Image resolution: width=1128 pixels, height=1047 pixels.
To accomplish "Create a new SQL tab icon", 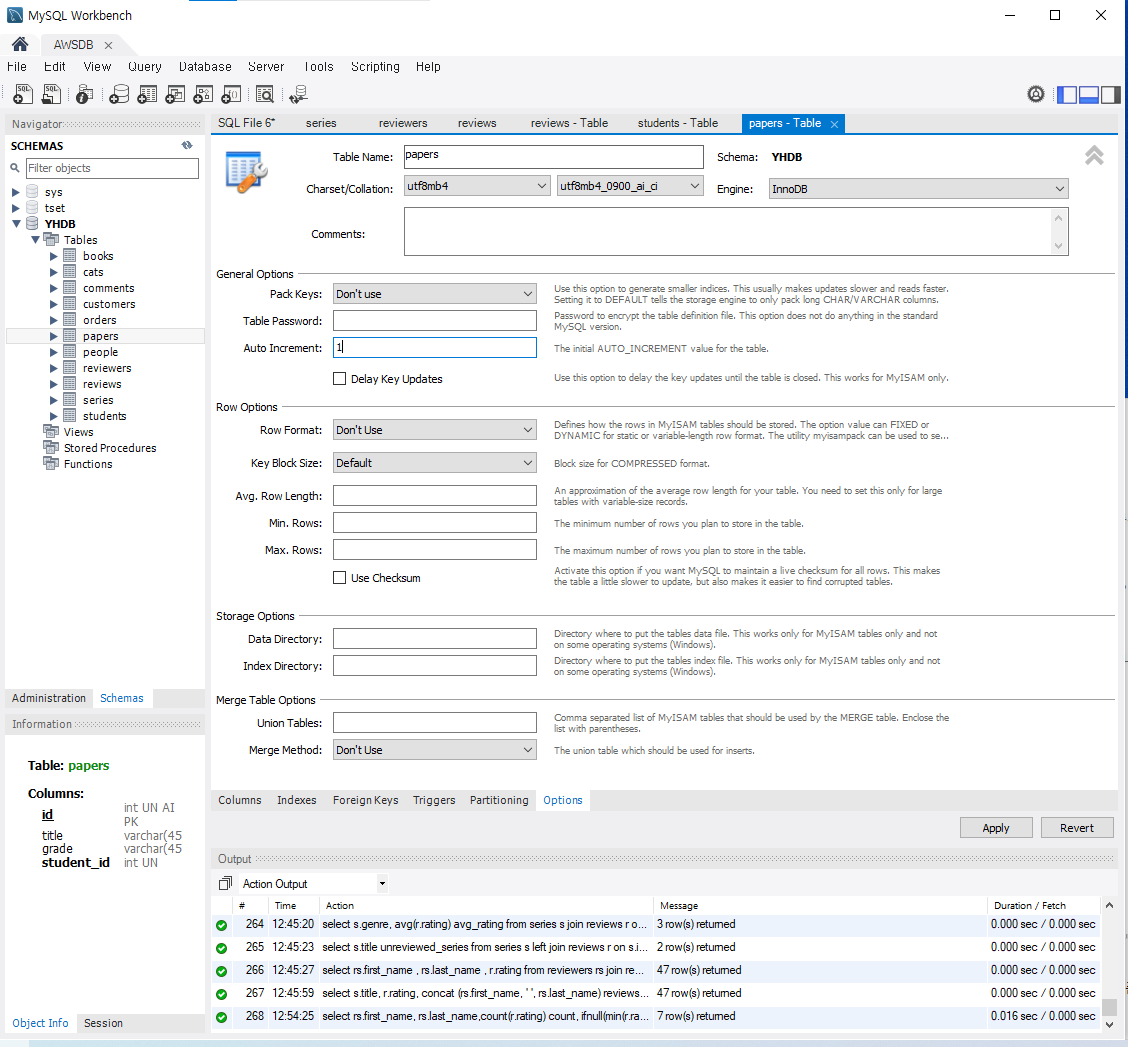I will 23,94.
